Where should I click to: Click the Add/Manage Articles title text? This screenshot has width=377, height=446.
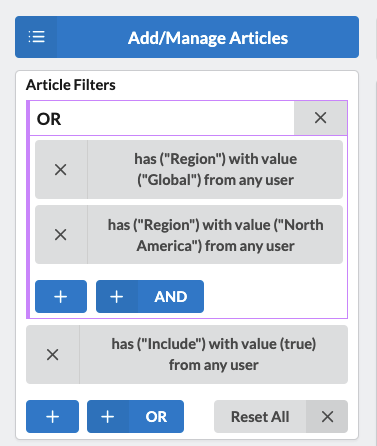pyautogui.click(x=208, y=38)
